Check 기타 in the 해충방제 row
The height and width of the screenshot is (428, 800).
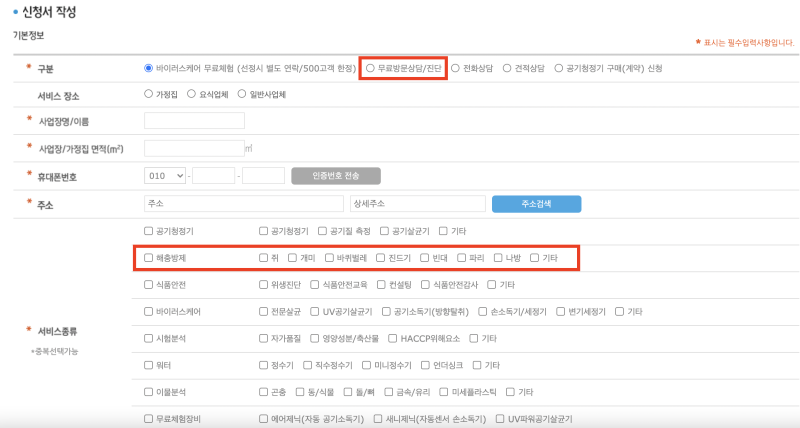pyautogui.click(x=535, y=258)
